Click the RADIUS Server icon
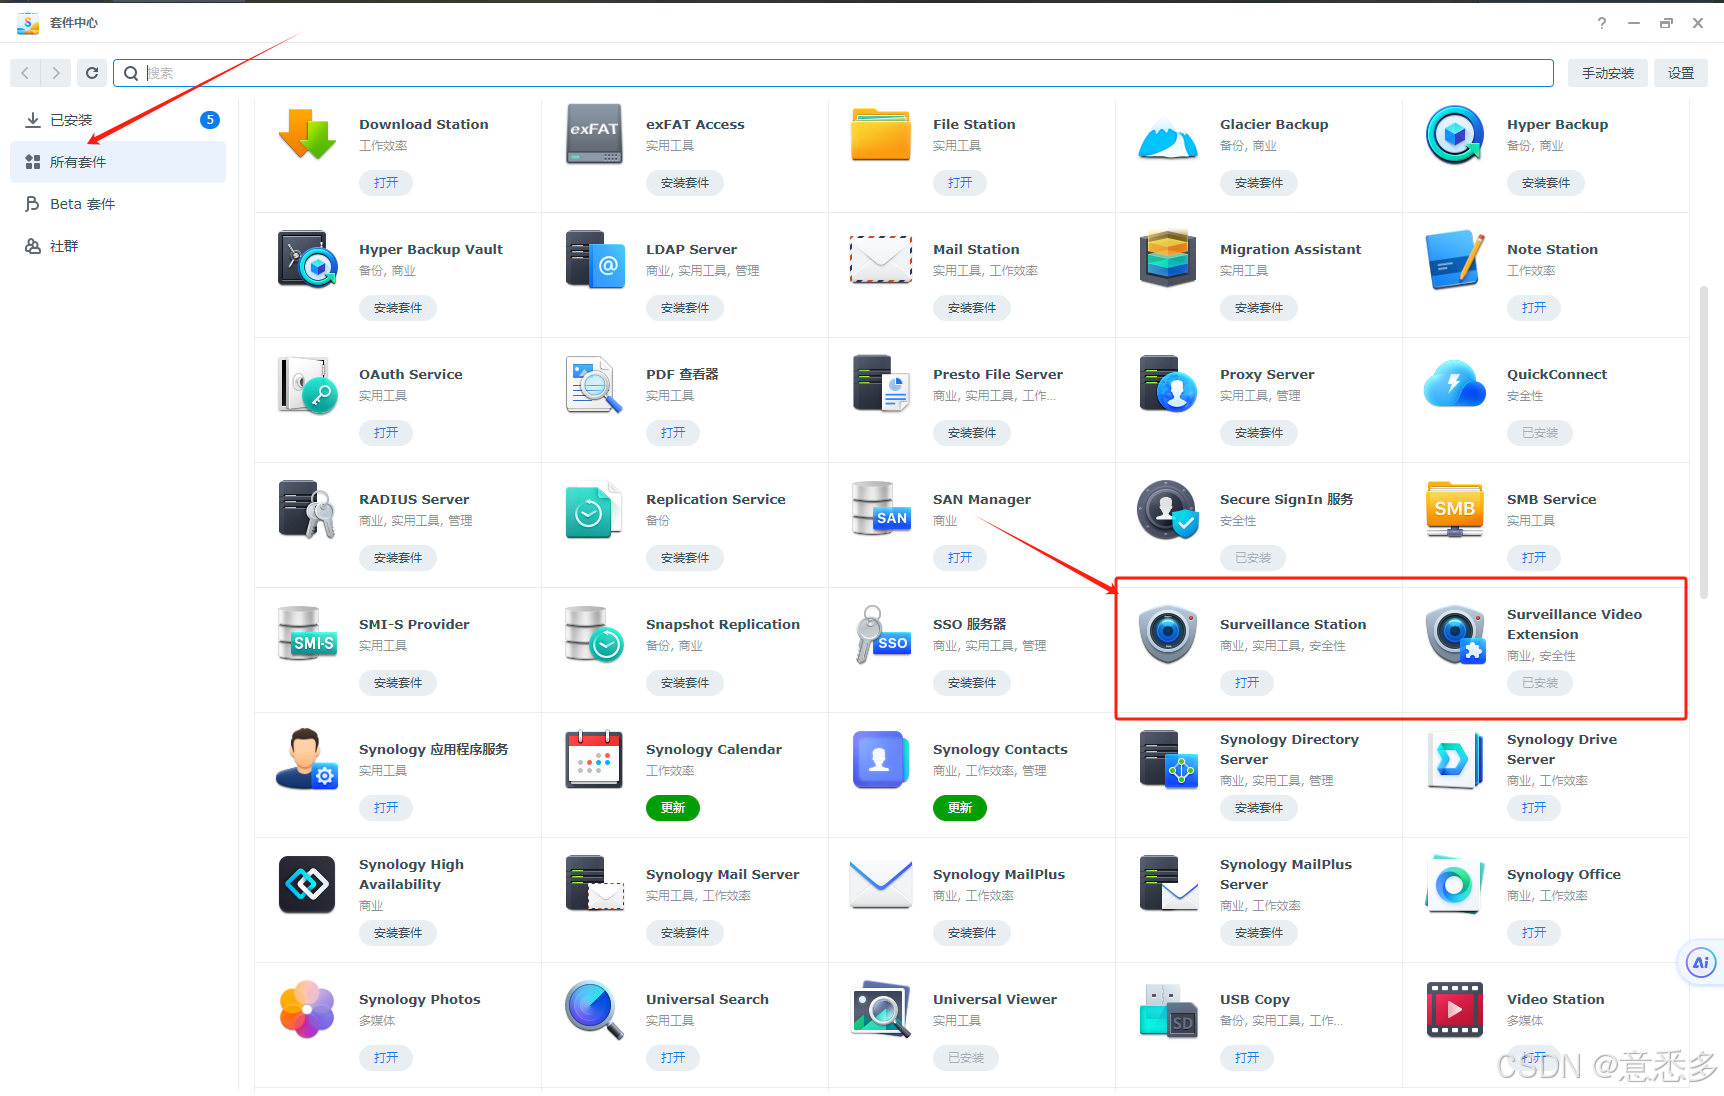This screenshot has width=1724, height=1096. 307,509
